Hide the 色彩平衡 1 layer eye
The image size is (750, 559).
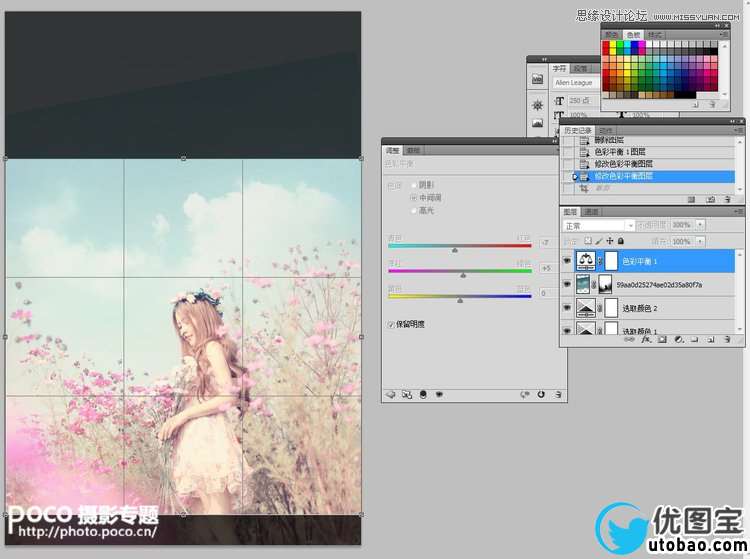pos(567,261)
